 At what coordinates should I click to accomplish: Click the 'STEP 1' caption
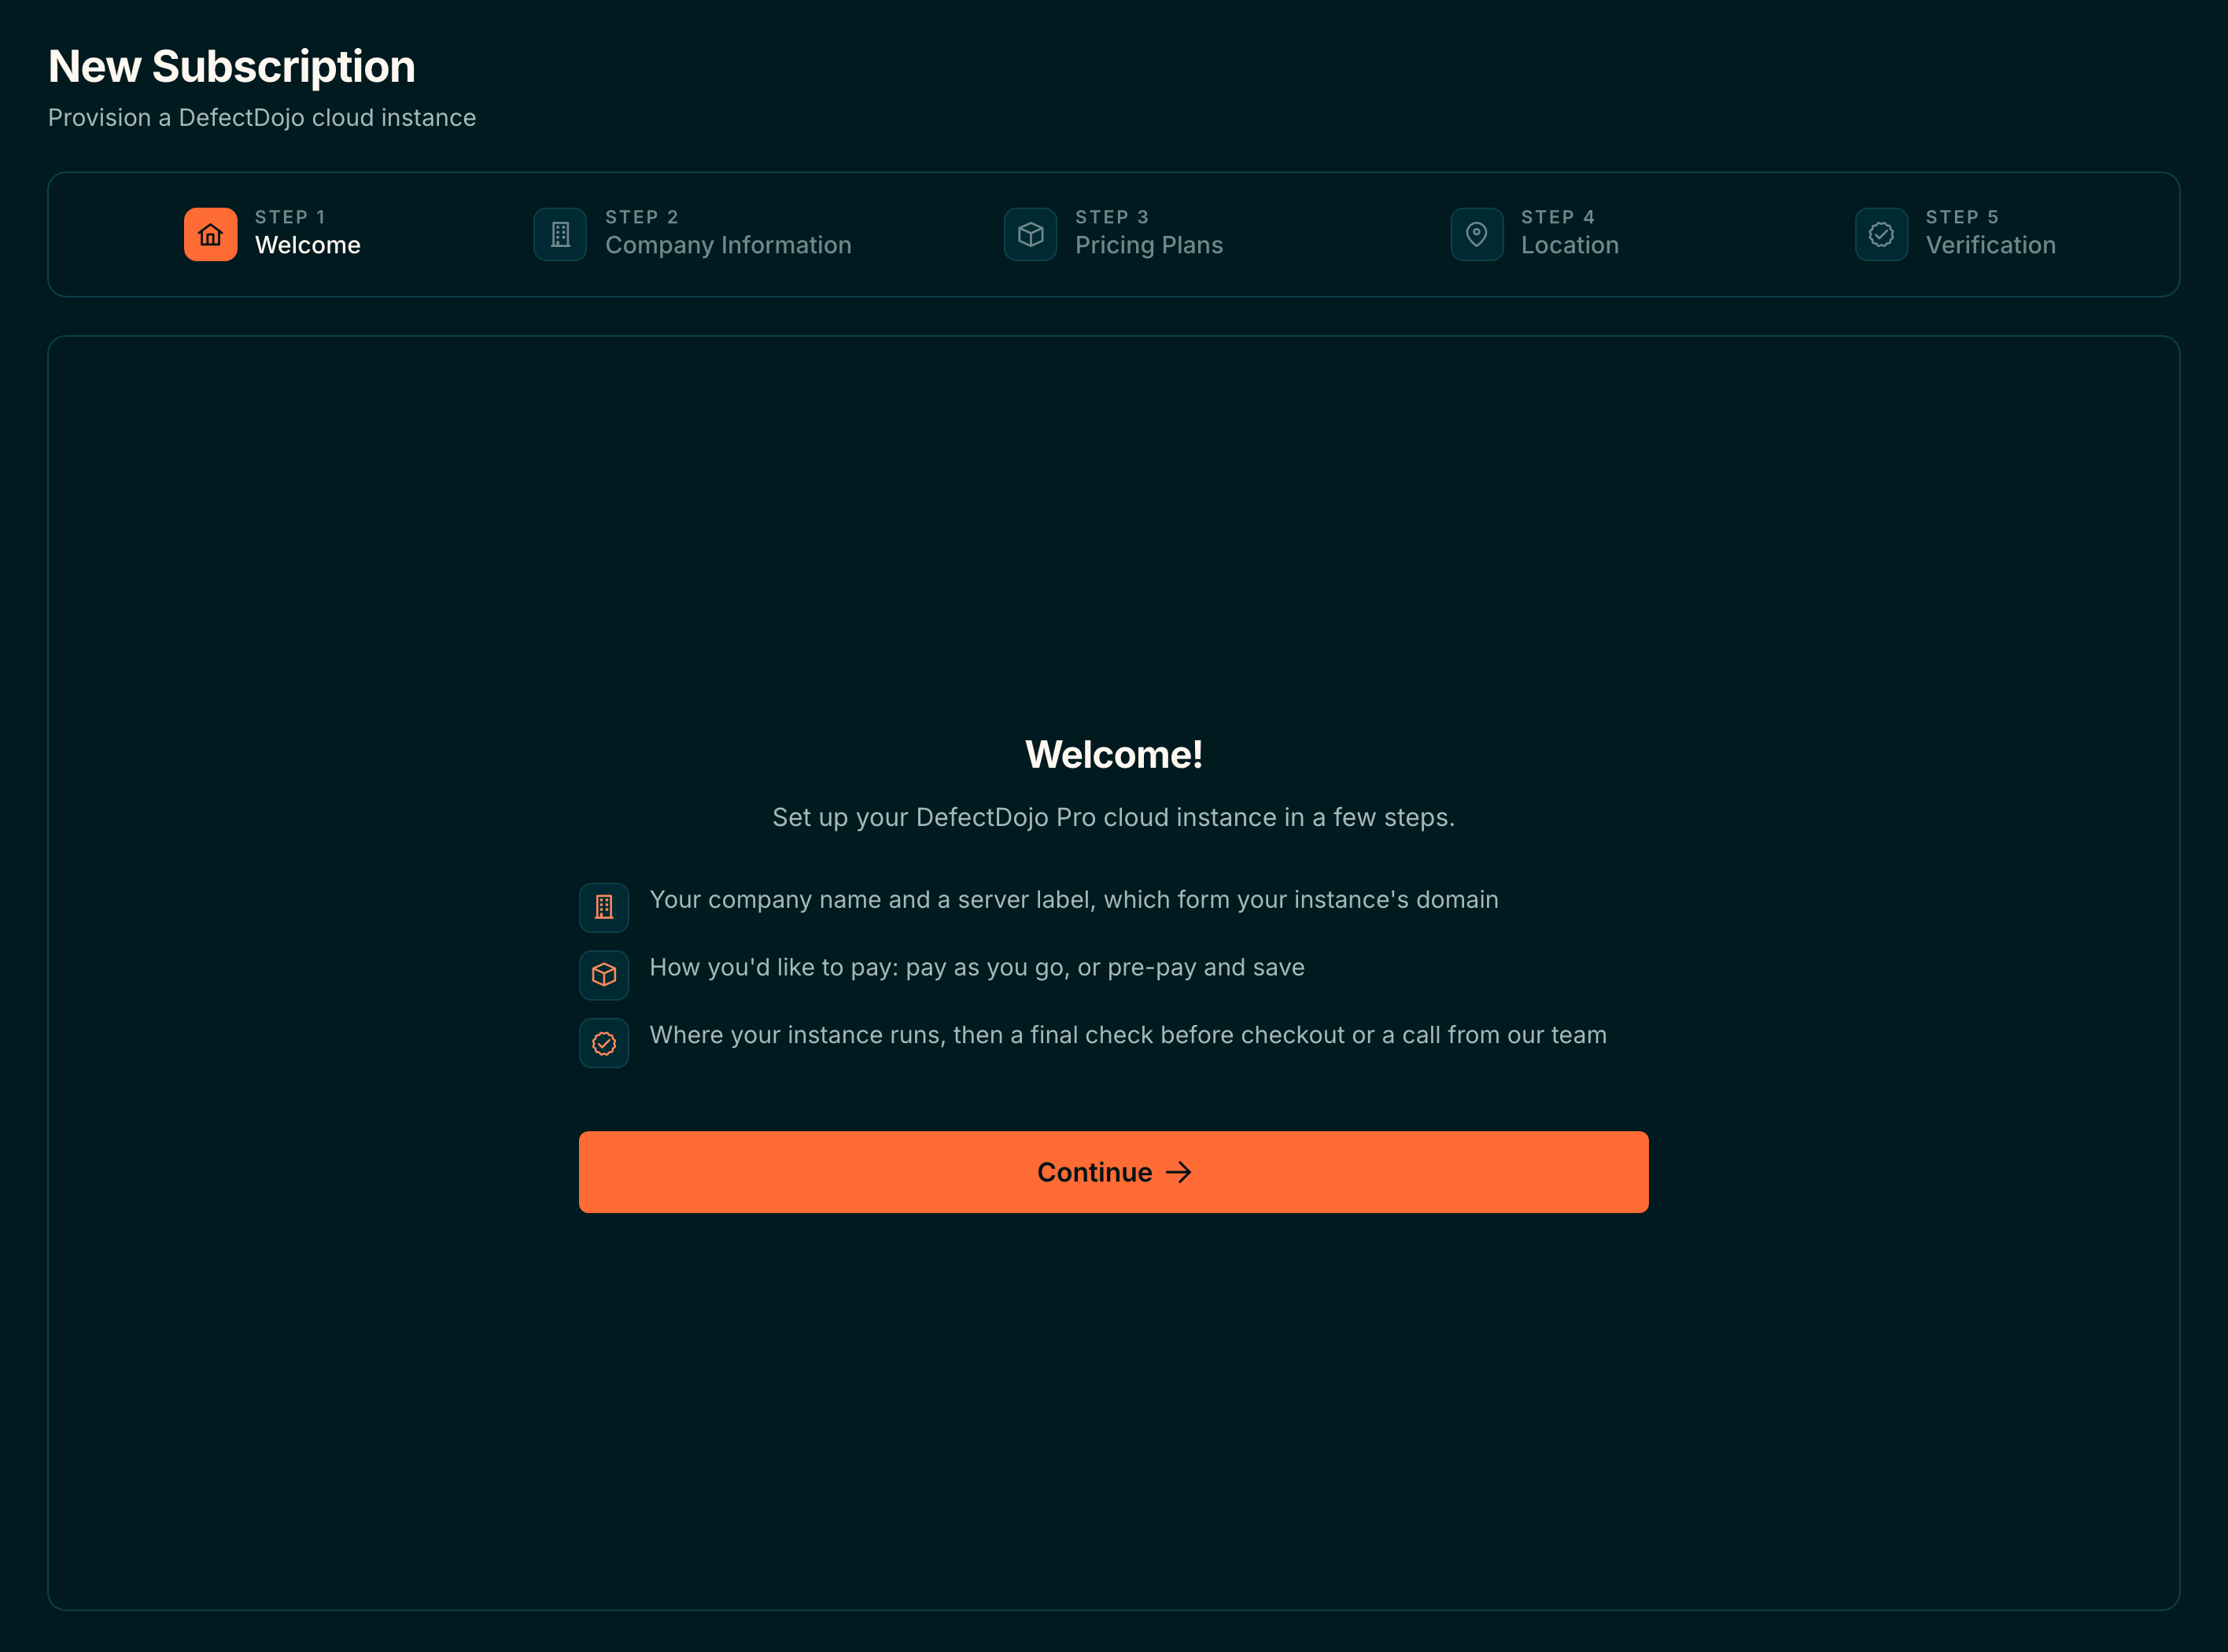coord(290,217)
